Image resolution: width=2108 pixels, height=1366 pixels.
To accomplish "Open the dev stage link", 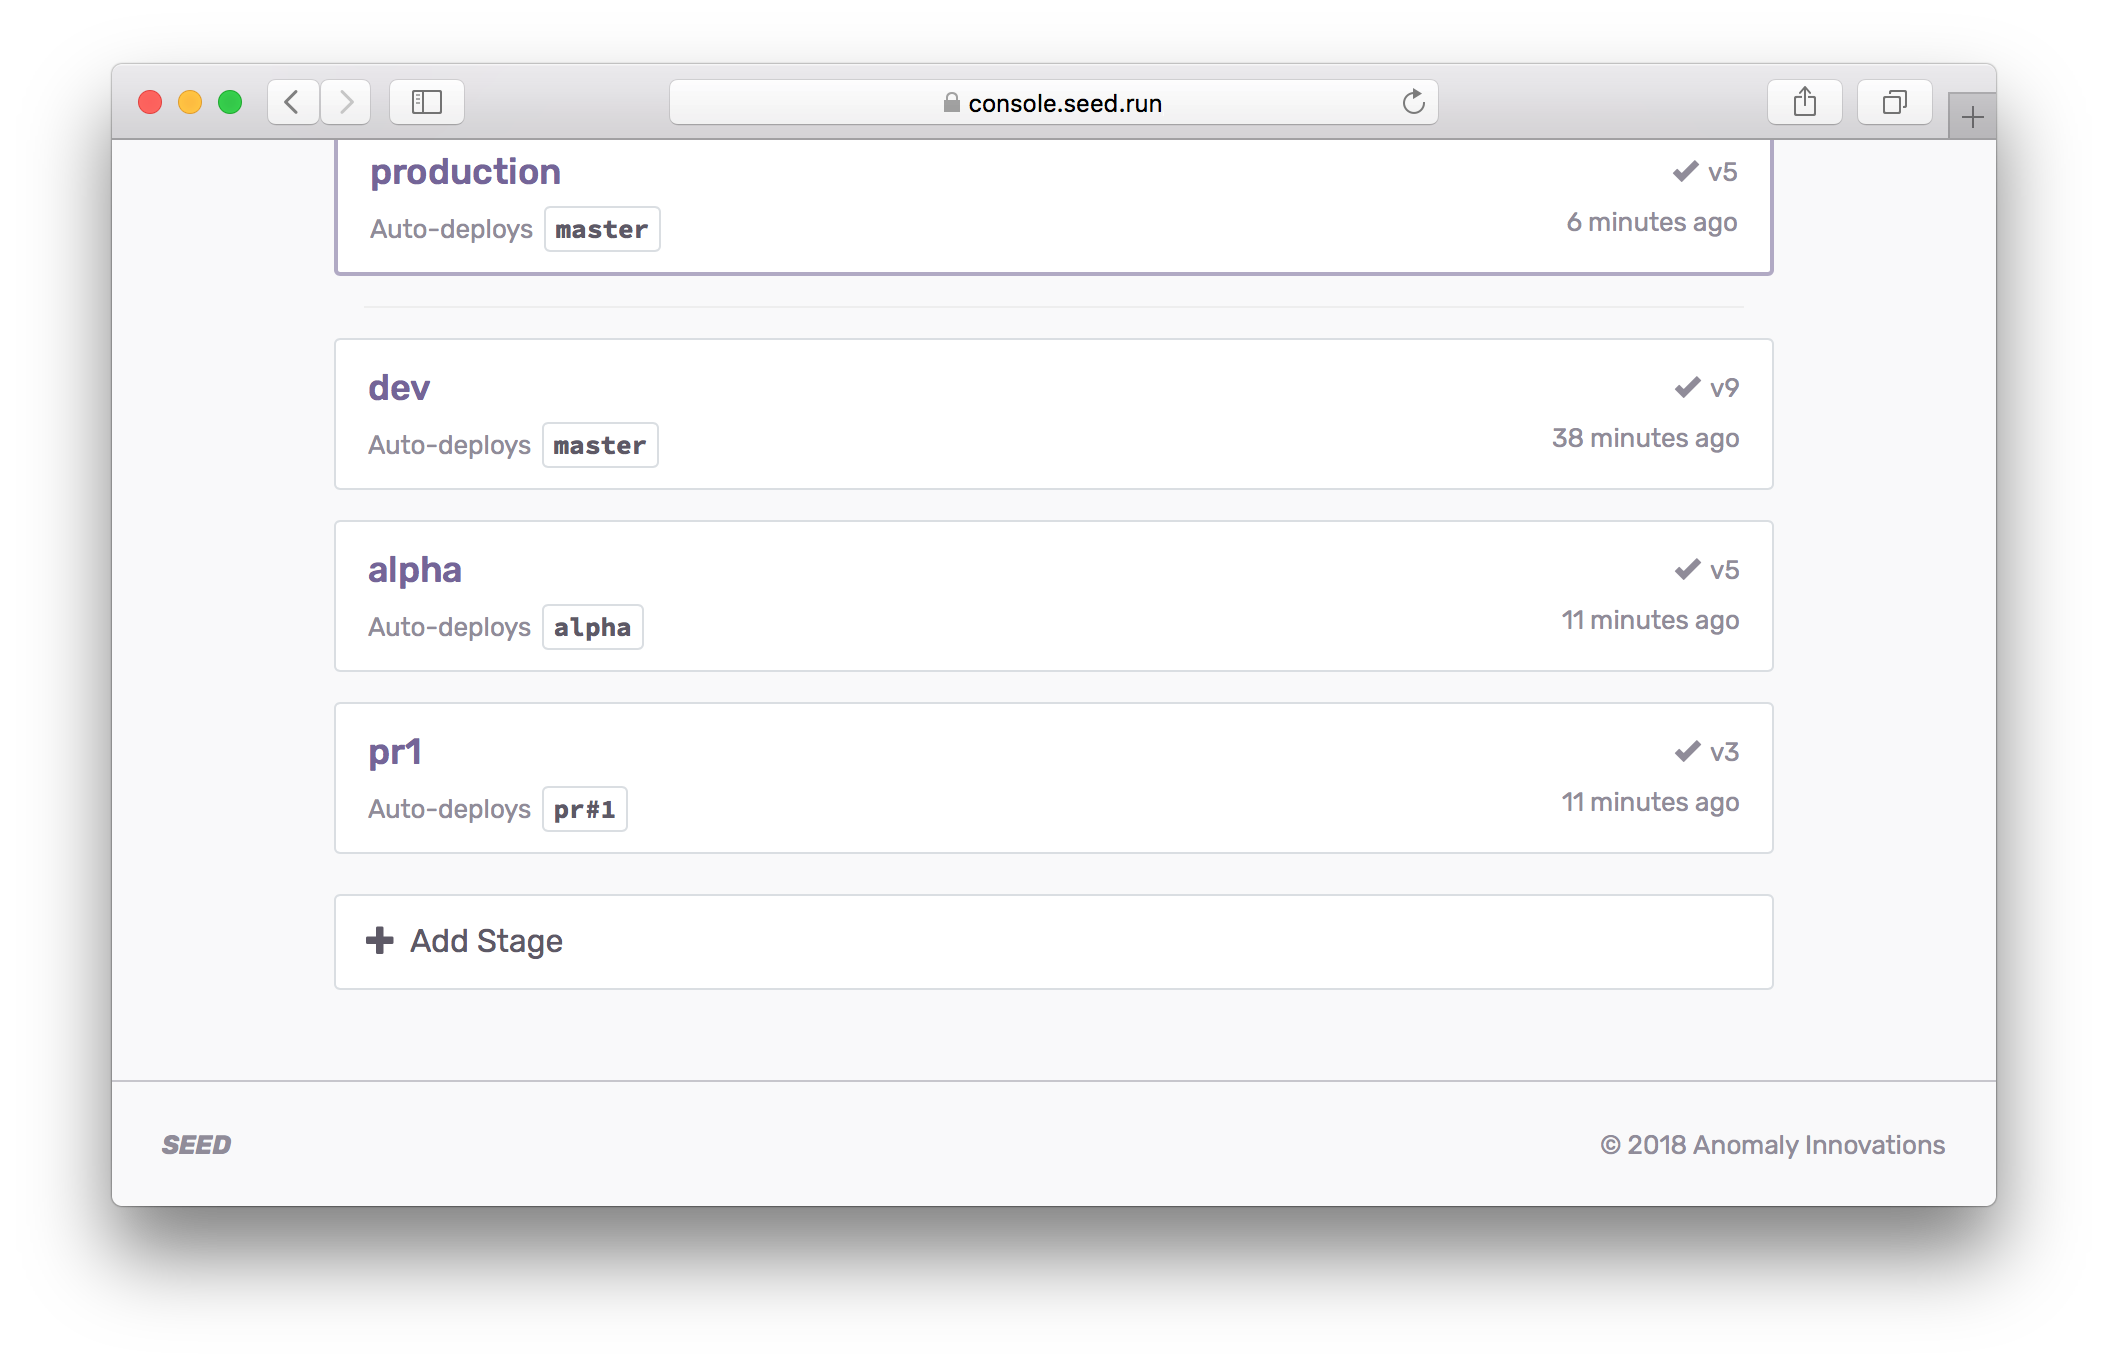I will tap(399, 388).
